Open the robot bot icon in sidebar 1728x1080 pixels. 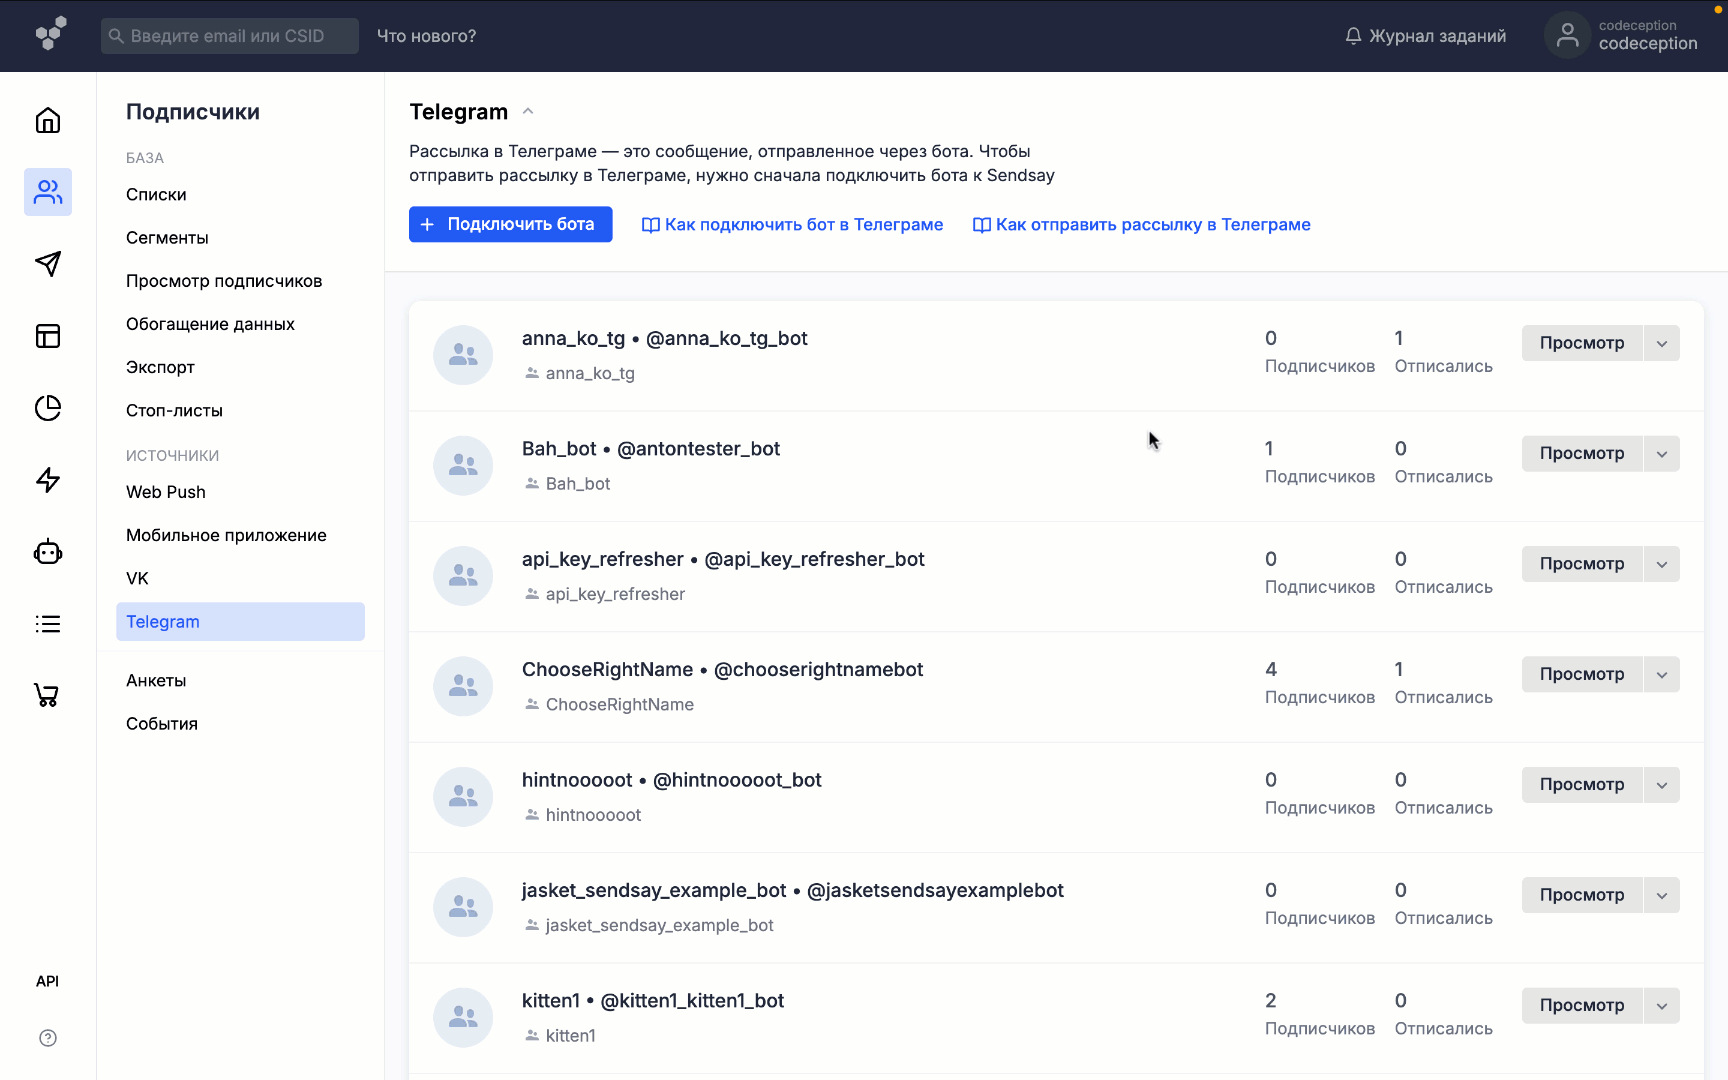coord(48,552)
